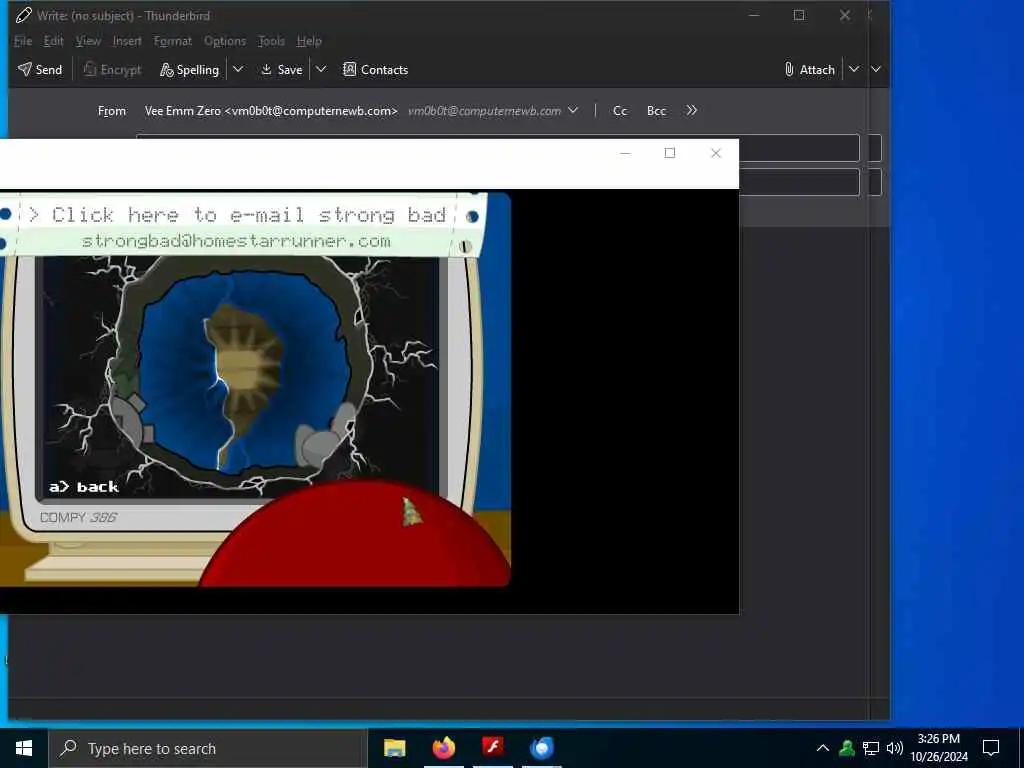
Task: Click the disabled Encrypt button
Action: tap(112, 69)
